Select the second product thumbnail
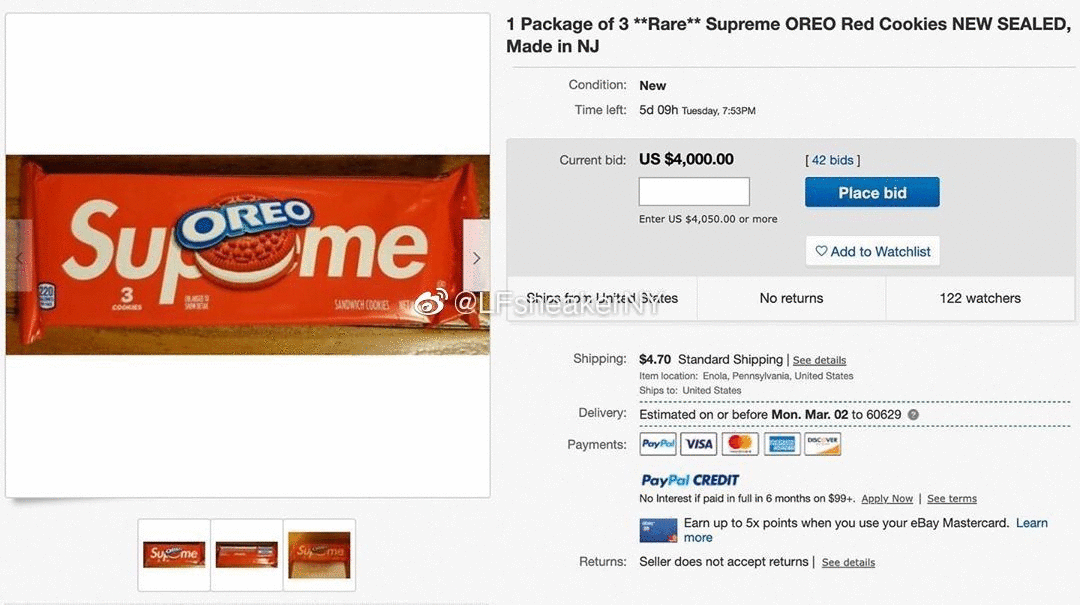Screen dimensions: 1080x605 [247, 554]
